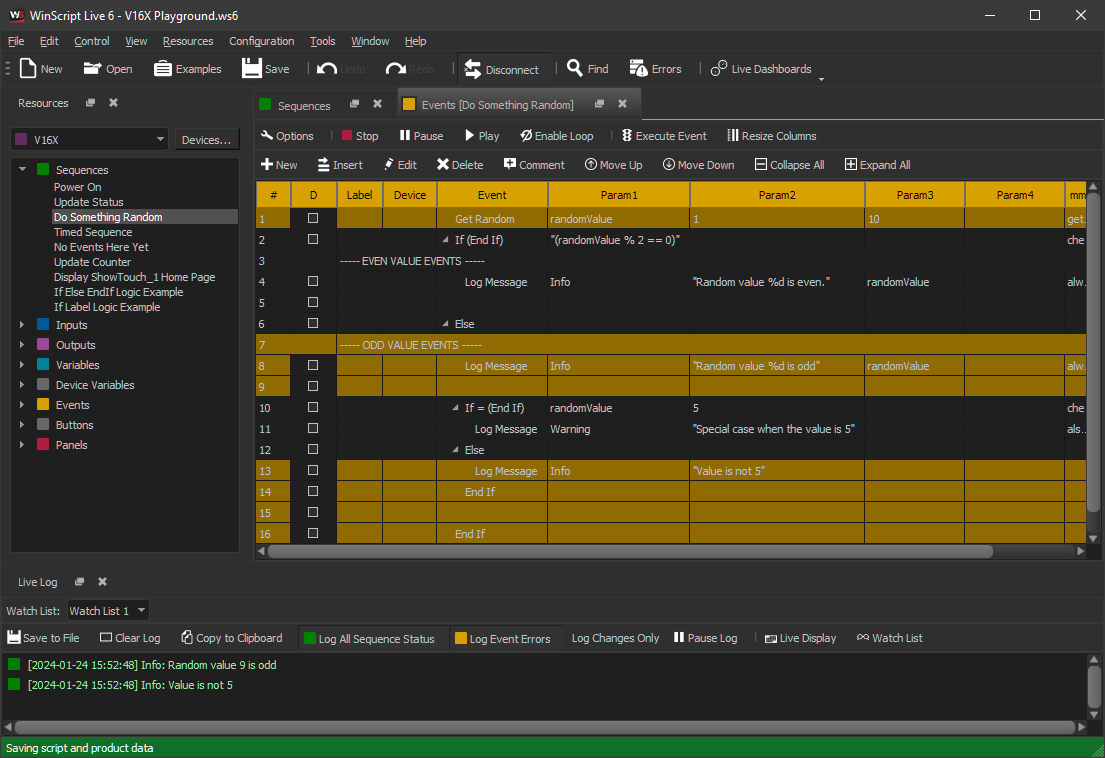Open the Watch List 1 dropdown
Viewport: 1105px width, 758px height.
107,610
